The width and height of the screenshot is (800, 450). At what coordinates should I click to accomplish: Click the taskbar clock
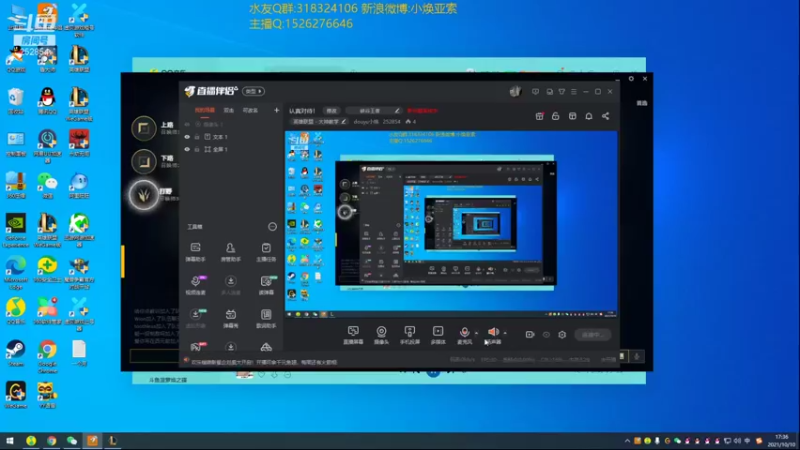(781, 441)
